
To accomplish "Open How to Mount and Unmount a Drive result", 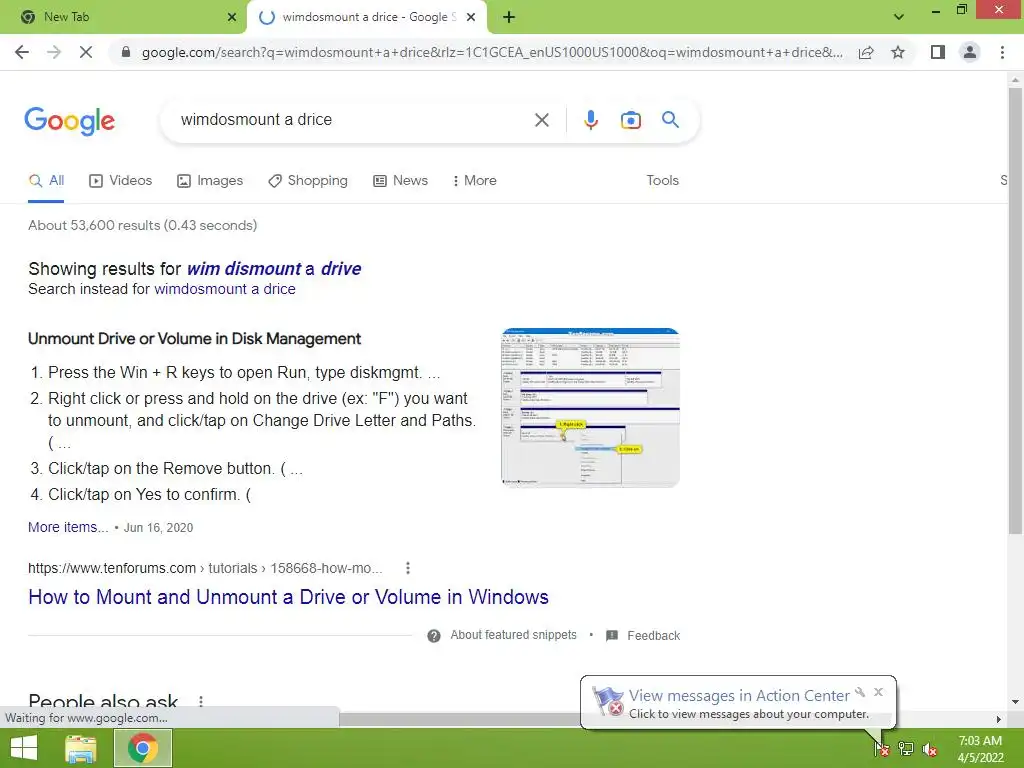I will pyautogui.click(x=288, y=597).
